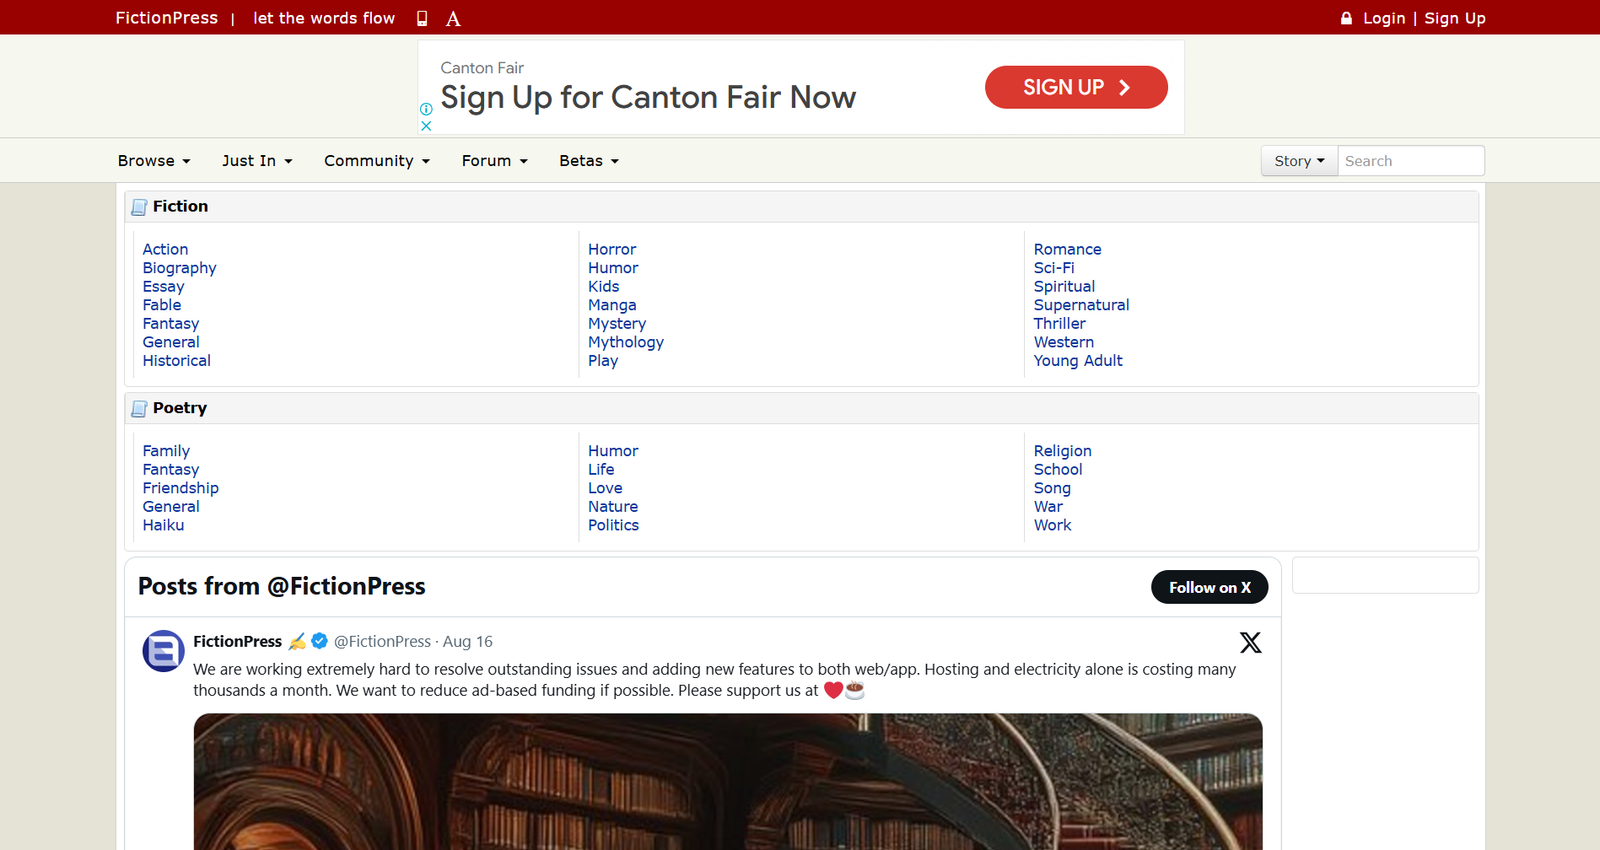Click the Follow on X button
This screenshot has height=850, width=1600.
pyautogui.click(x=1209, y=587)
